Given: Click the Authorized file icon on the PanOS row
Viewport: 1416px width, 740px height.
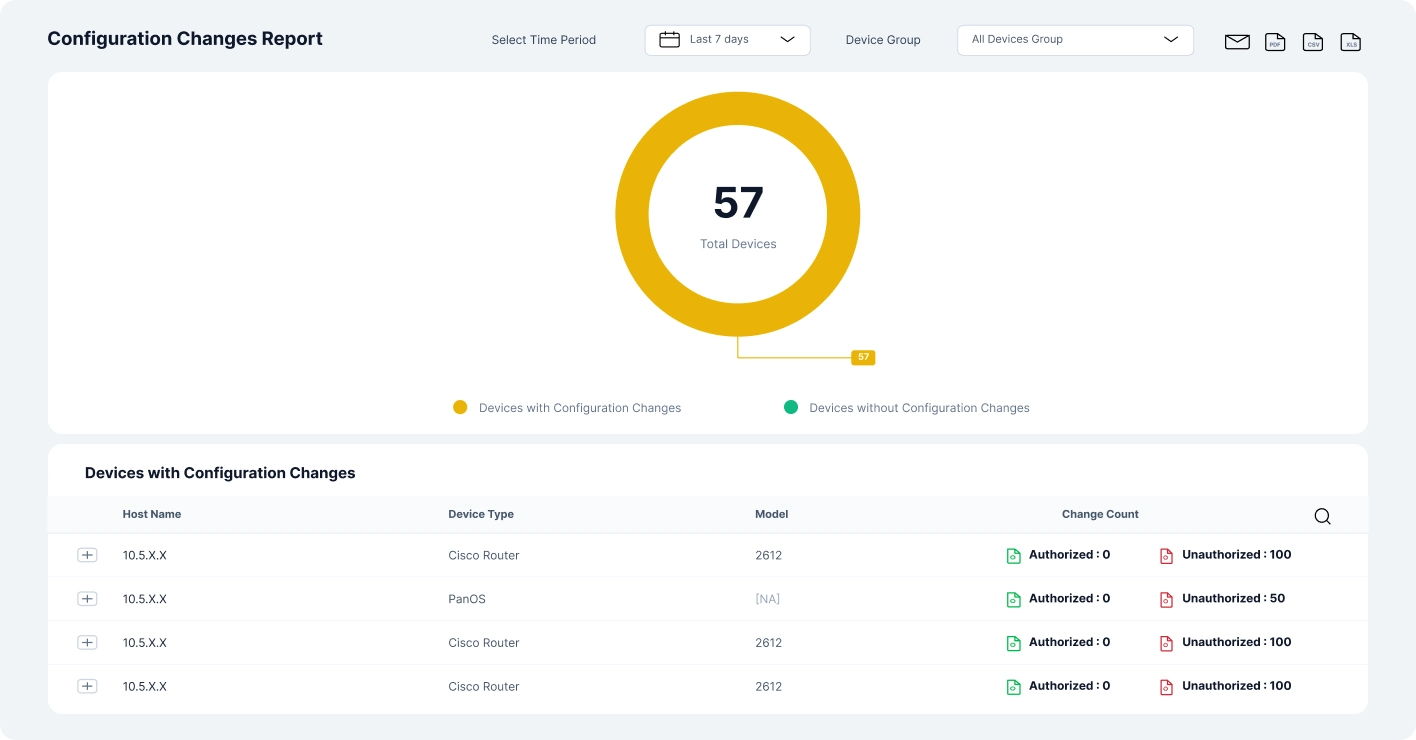Looking at the screenshot, I should [1013, 598].
